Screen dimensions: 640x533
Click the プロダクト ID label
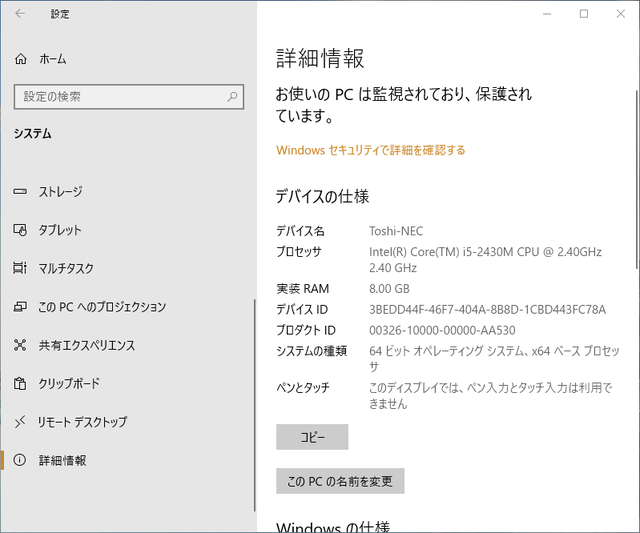tap(306, 330)
